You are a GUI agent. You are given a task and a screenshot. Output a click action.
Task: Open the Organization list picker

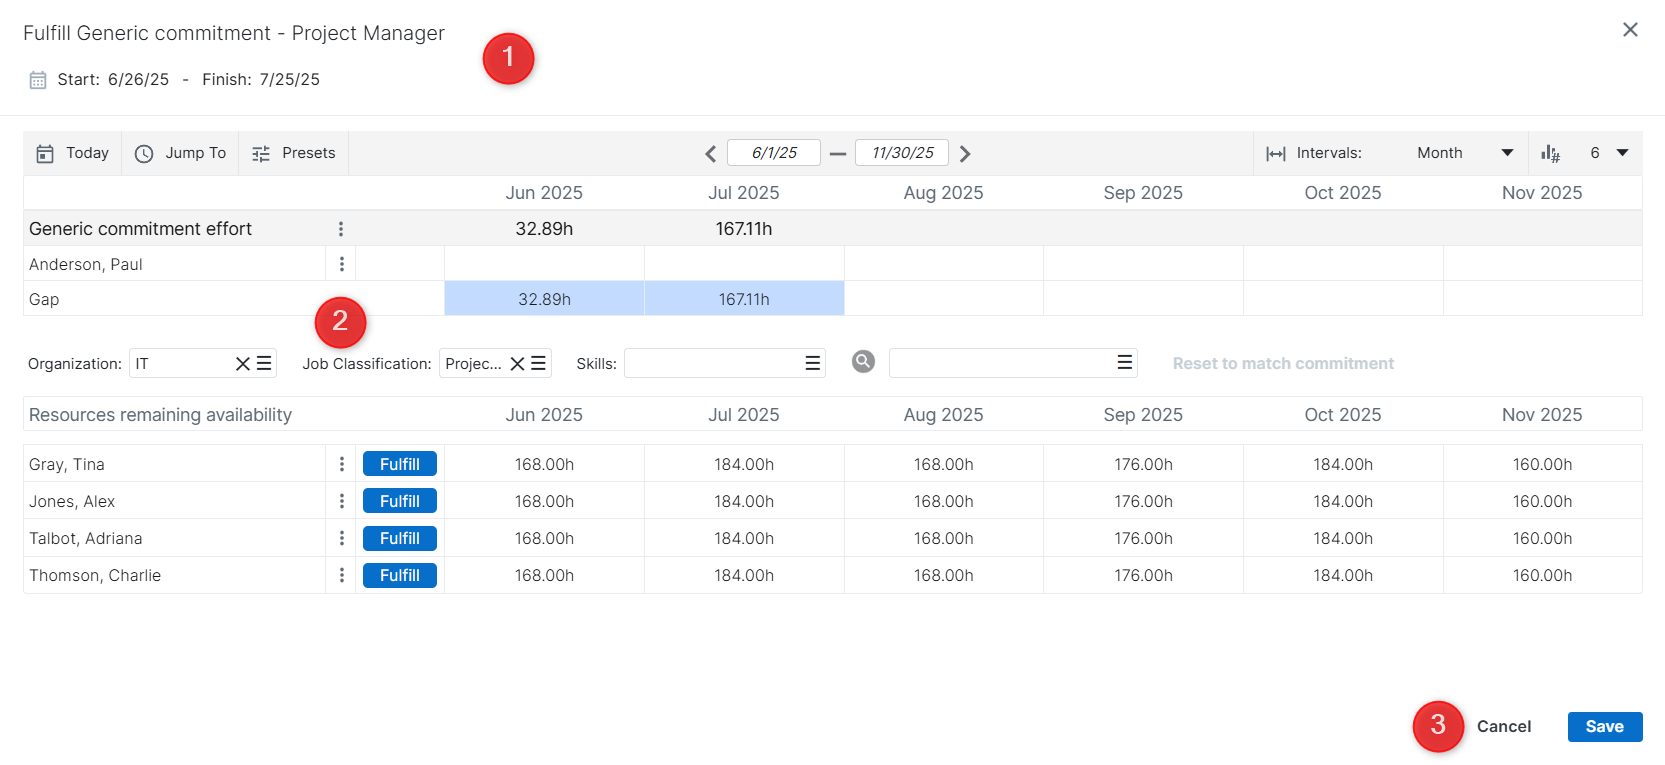click(x=264, y=364)
